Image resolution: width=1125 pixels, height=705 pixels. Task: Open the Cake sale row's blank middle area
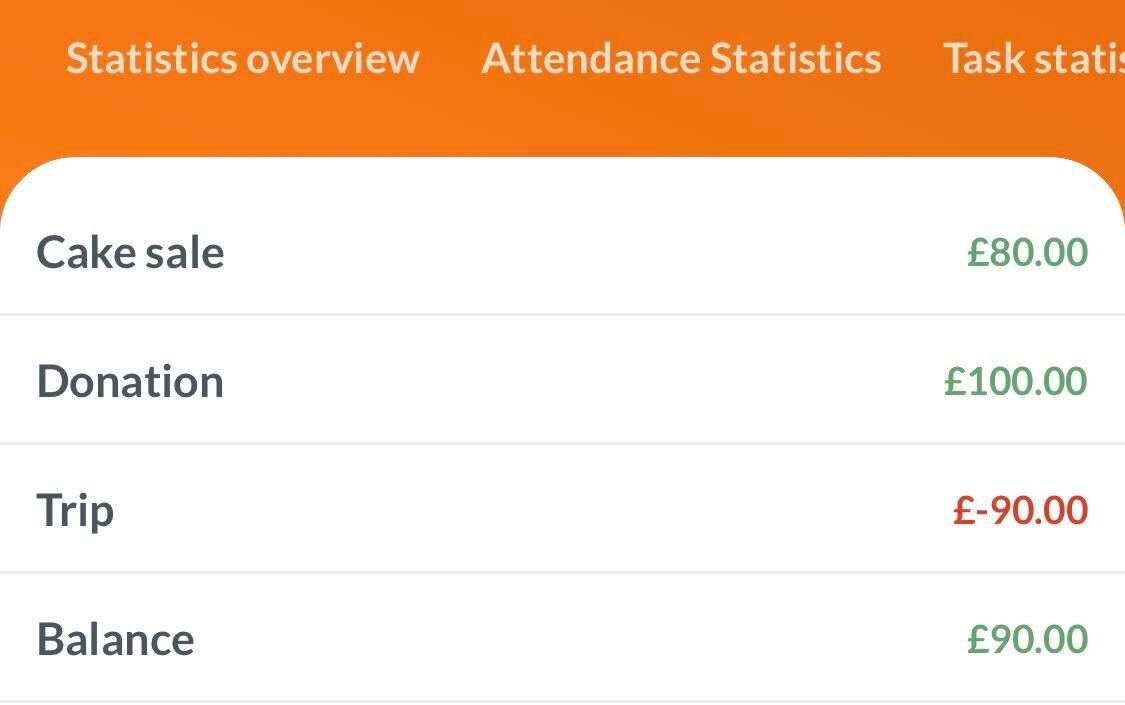coord(590,252)
